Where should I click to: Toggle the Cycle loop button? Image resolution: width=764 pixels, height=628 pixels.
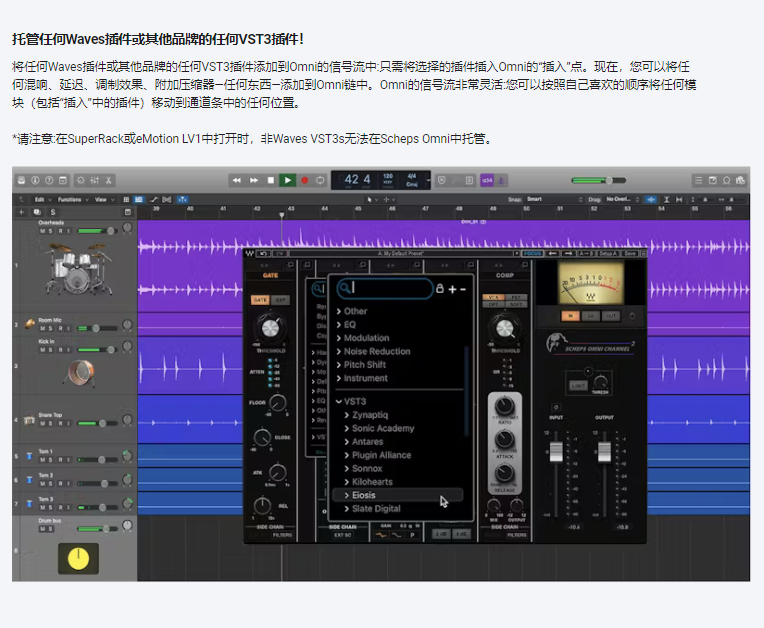pyautogui.click(x=320, y=180)
